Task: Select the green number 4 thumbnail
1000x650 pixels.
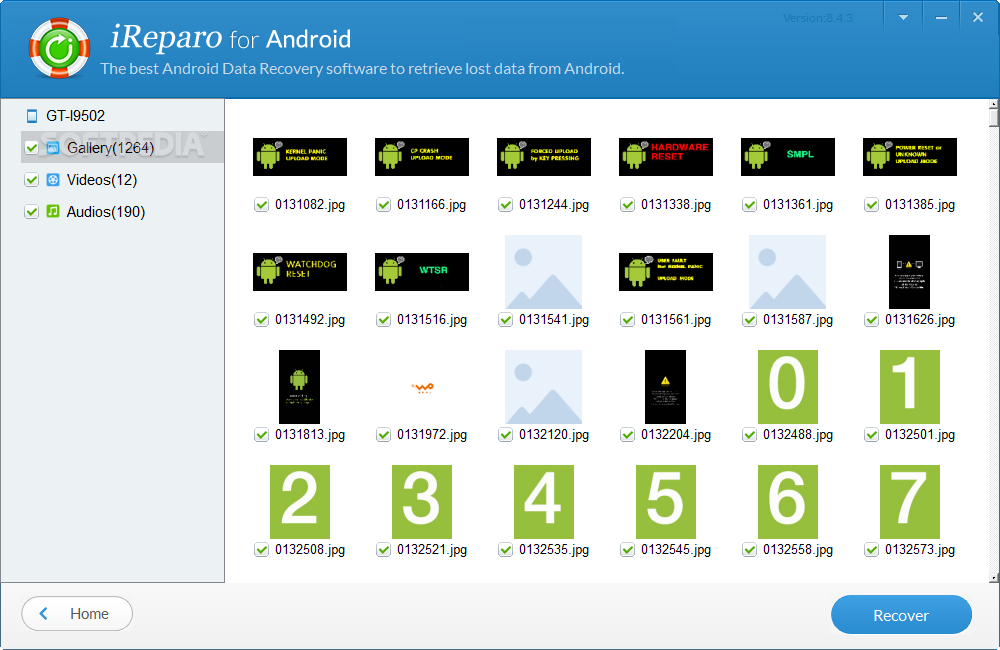Action: [544, 501]
